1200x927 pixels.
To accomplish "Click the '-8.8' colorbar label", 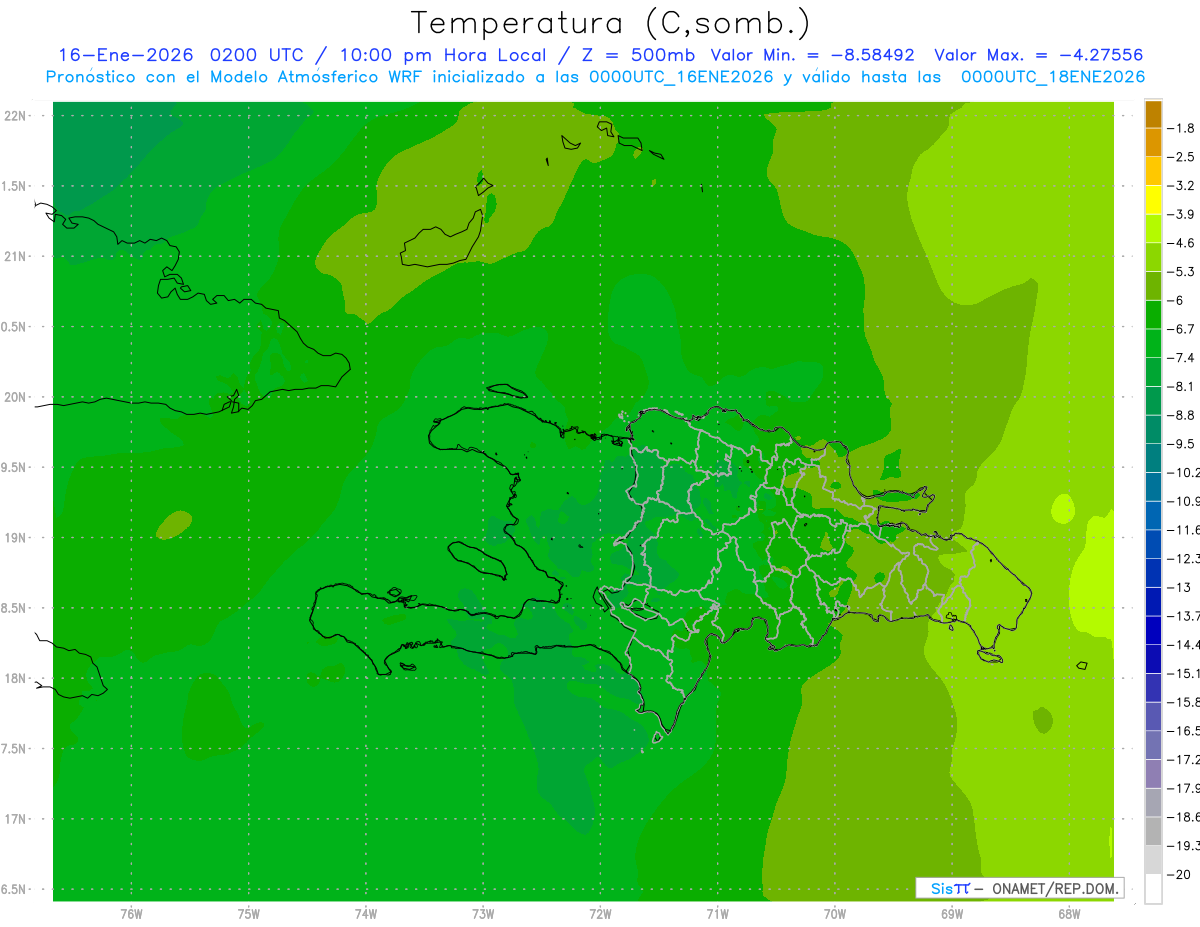I will pos(1182,415).
